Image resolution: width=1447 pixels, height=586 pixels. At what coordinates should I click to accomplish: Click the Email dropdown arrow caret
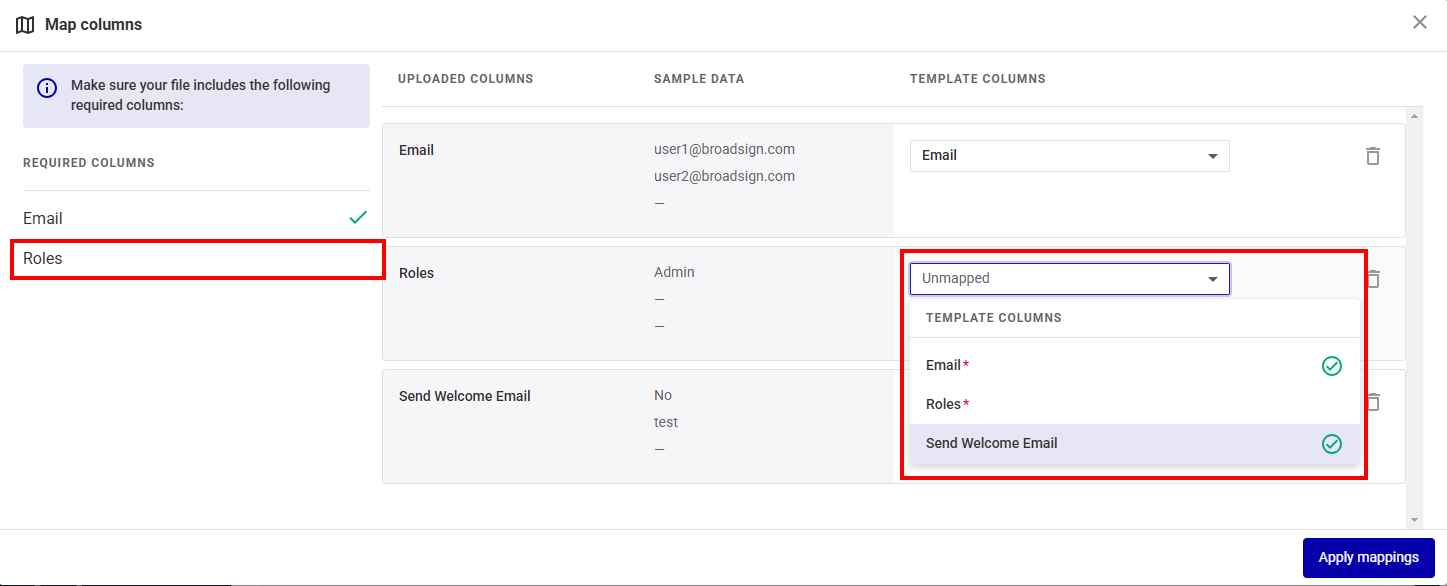[1212, 156]
